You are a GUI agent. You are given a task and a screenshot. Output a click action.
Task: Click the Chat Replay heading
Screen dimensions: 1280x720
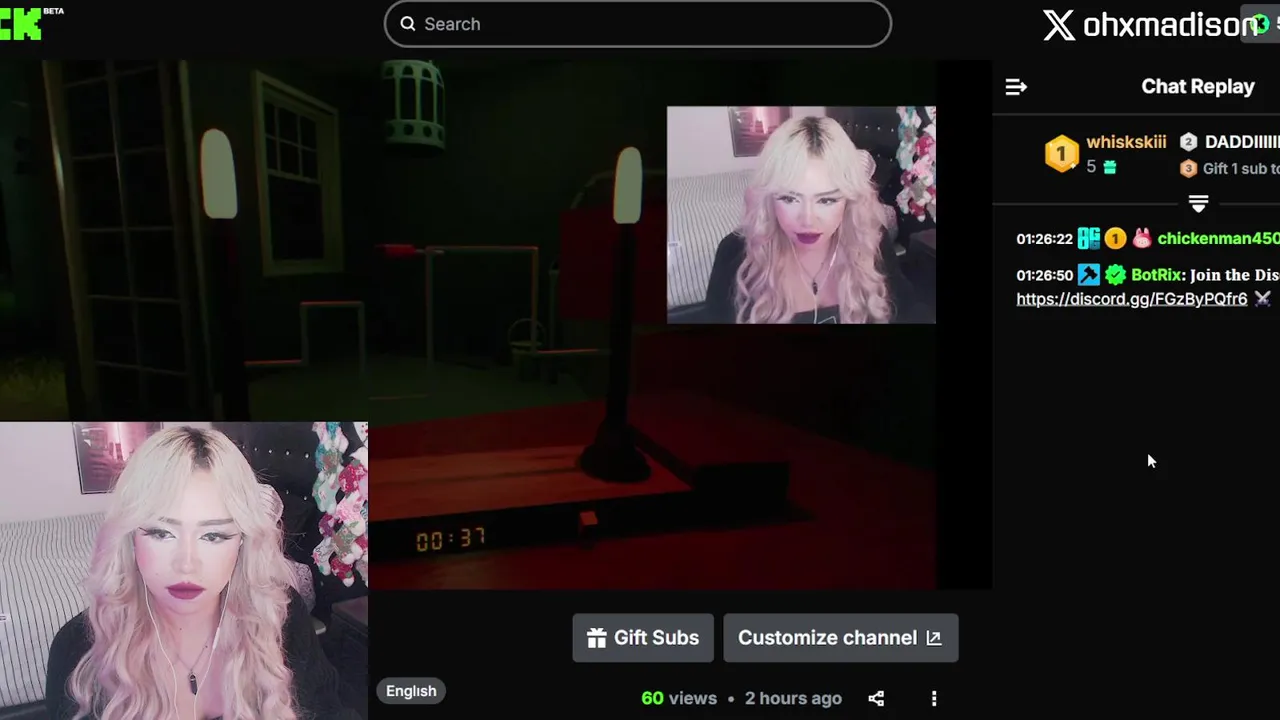(1197, 87)
